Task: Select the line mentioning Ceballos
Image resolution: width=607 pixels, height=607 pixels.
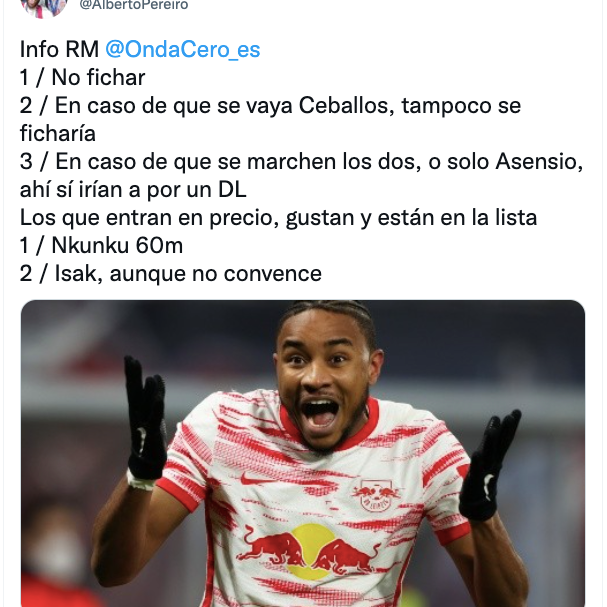Action: [270, 106]
